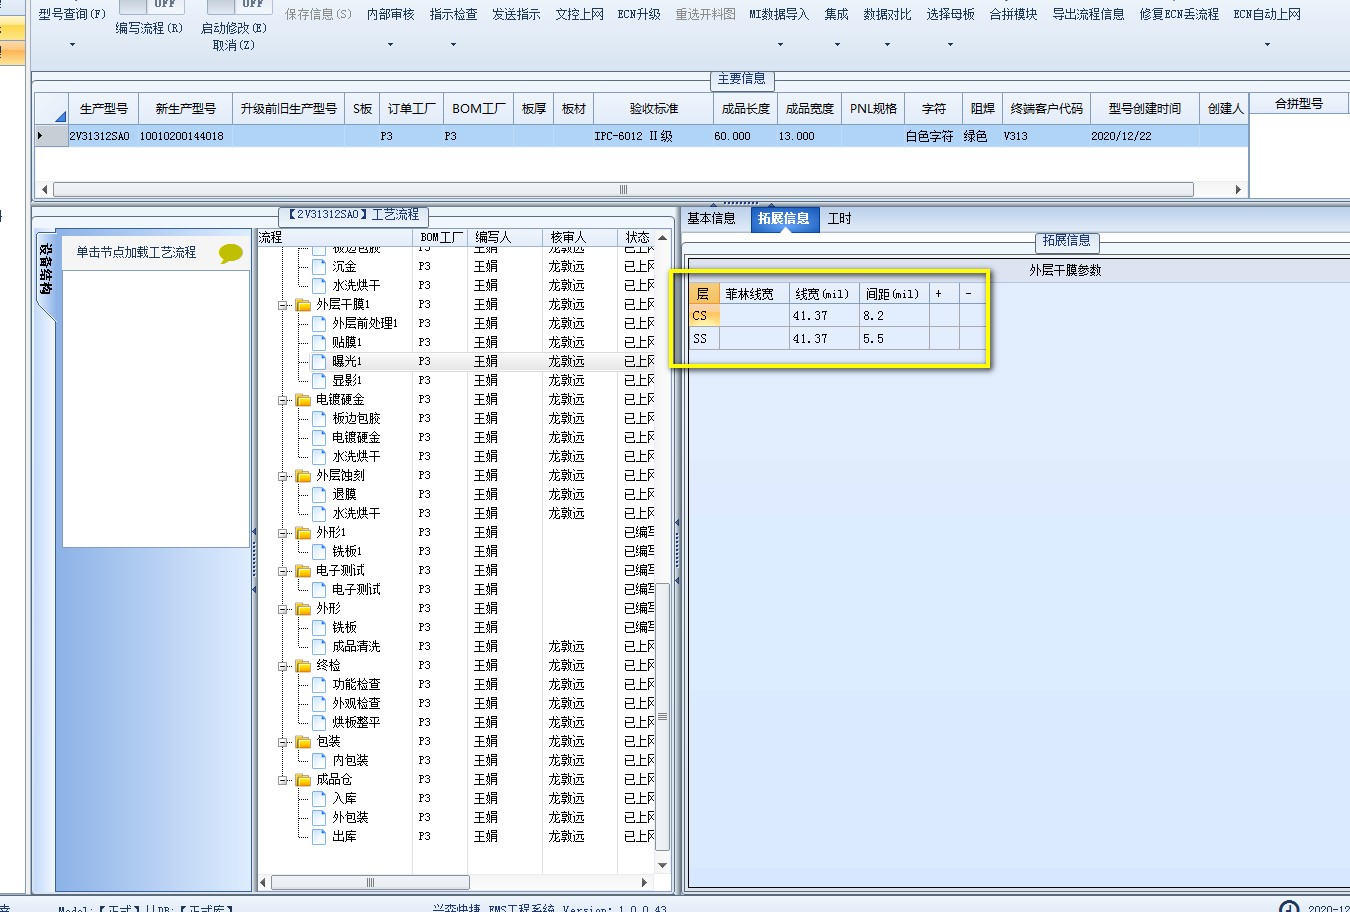
Task: Click the folder icon of 终检
Action: pyautogui.click(x=303, y=665)
